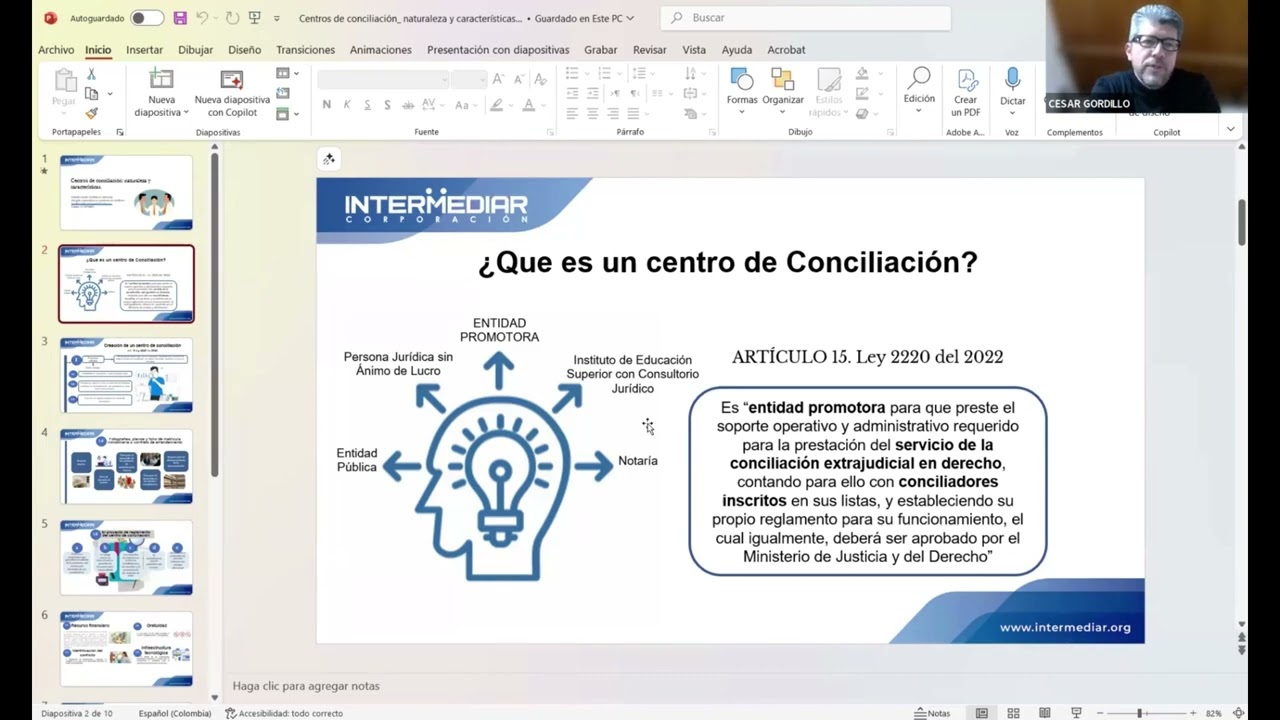1280x720 pixels.
Task: Expand the 'Guardado en Este PC' dropdown
Action: click(630, 19)
